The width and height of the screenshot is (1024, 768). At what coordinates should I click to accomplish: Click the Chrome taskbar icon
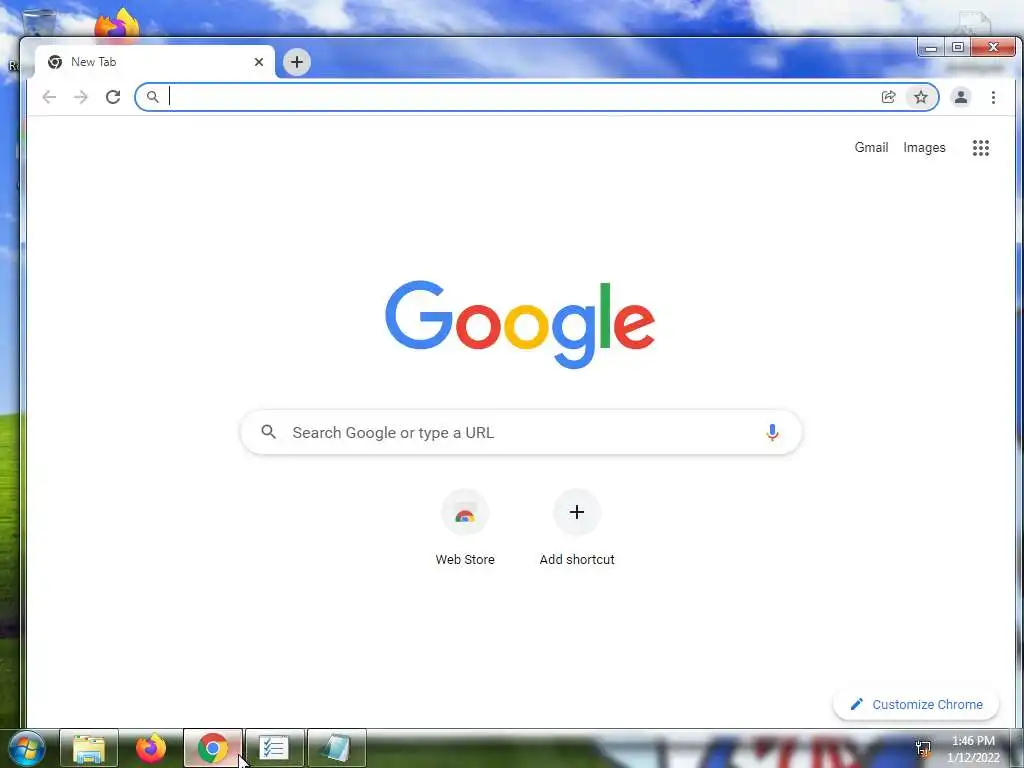(213, 748)
